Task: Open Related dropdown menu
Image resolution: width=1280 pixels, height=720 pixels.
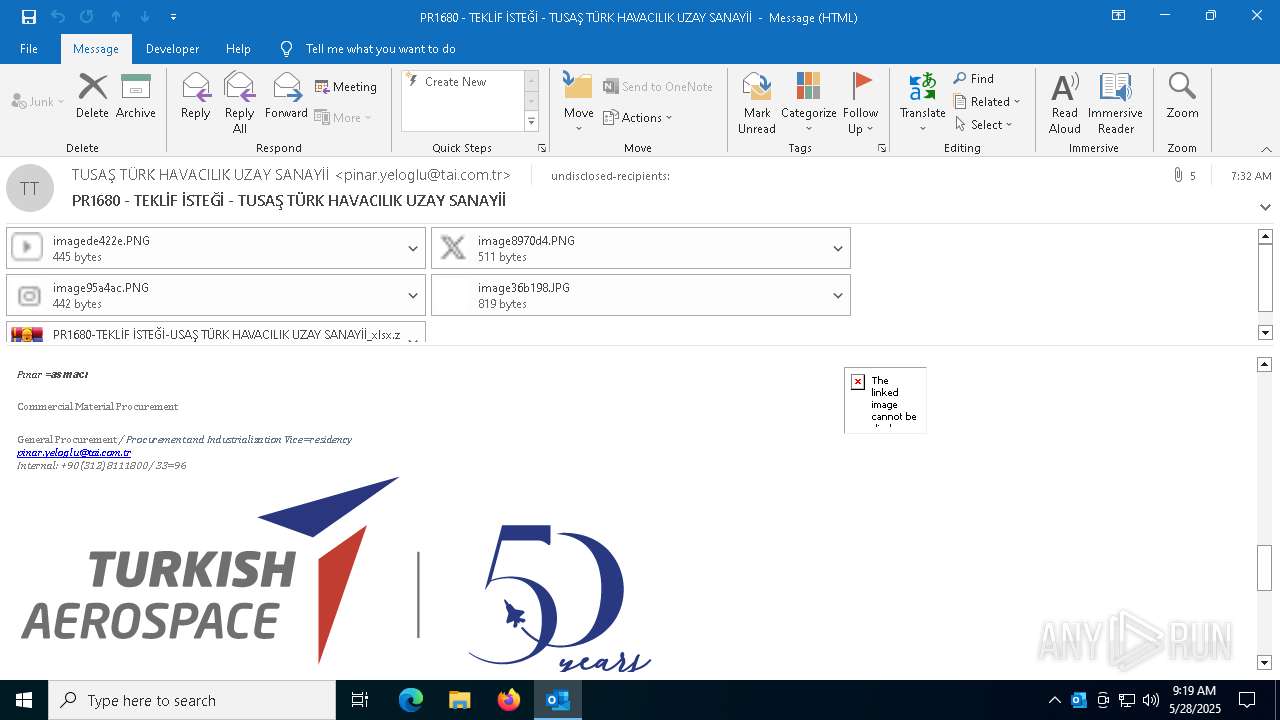Action: tap(987, 101)
